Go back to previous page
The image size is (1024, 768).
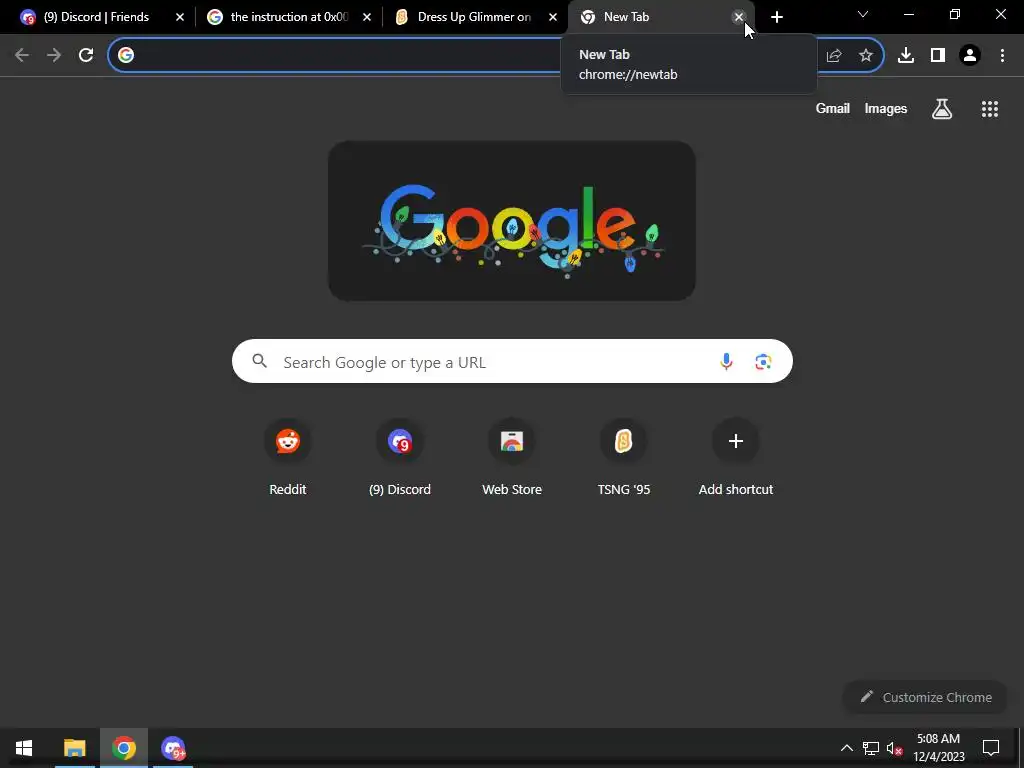tap(22, 55)
